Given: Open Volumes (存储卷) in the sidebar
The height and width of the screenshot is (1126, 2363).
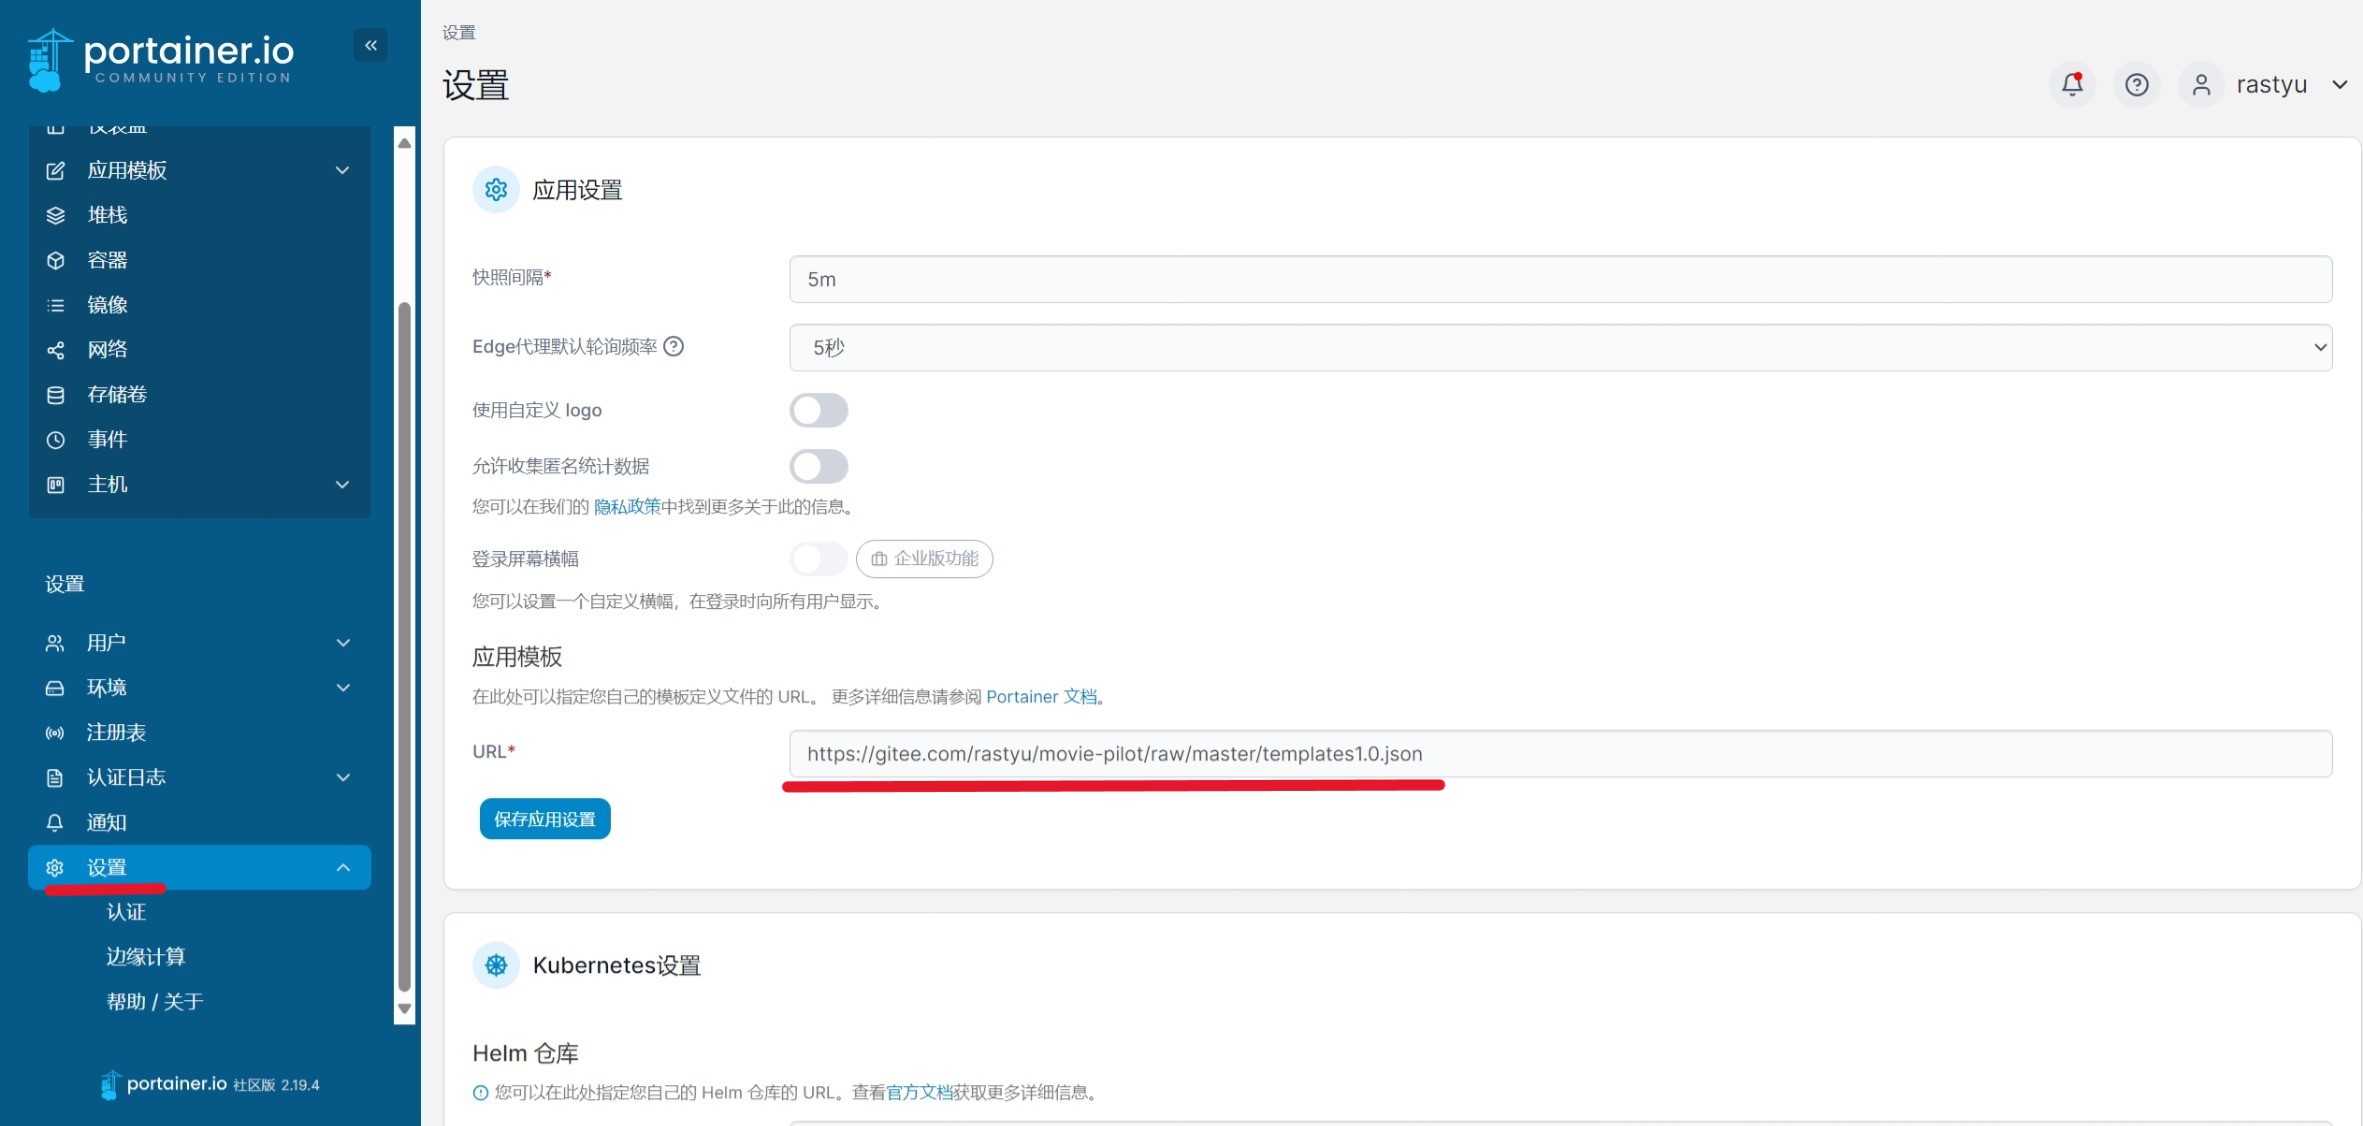Looking at the screenshot, I should point(116,394).
